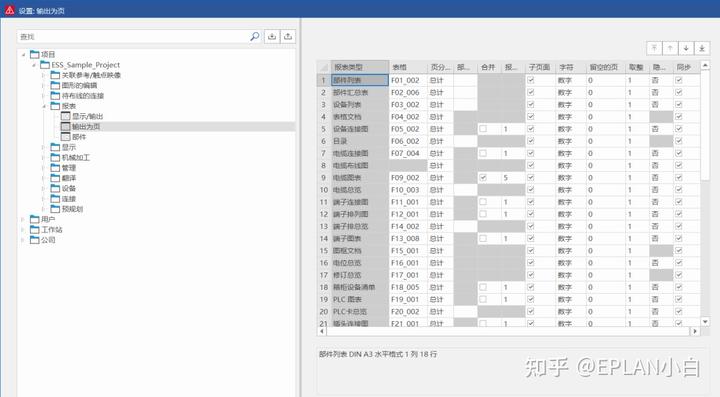The width and height of the screenshot is (720, 397).
Task: Click the import settings icon beside search
Action: click(x=272, y=36)
